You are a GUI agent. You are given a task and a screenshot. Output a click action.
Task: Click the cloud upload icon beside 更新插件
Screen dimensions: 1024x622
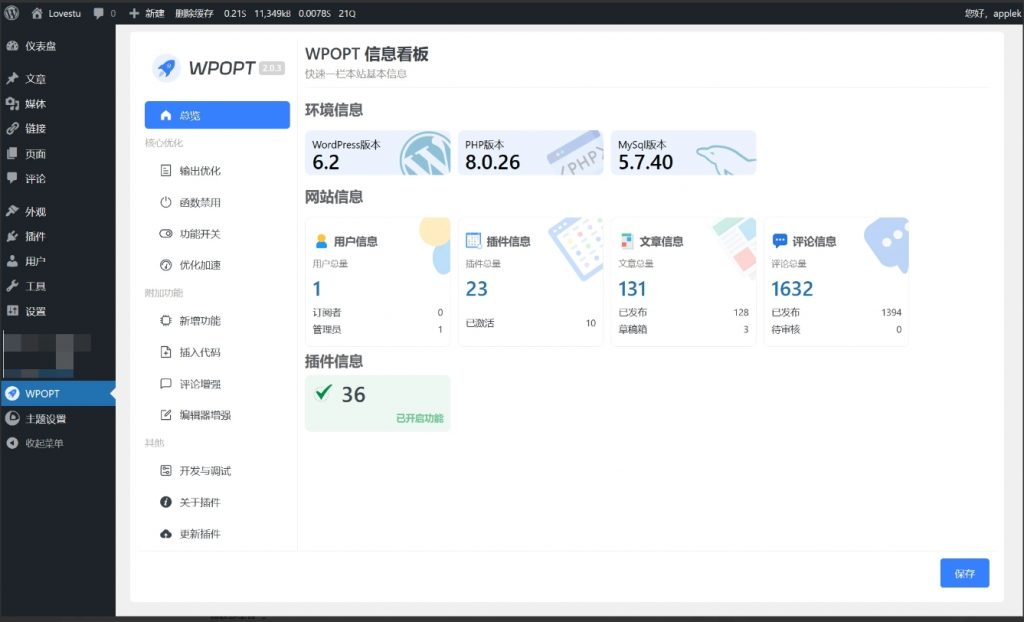point(166,534)
